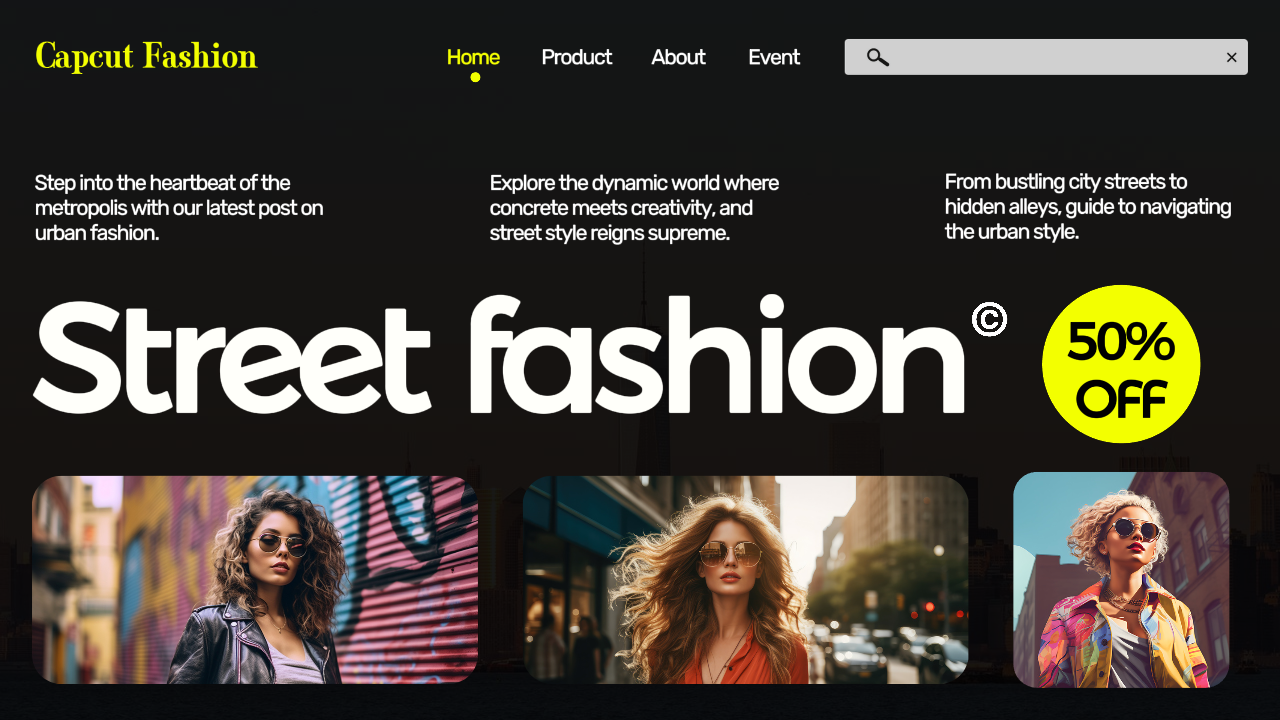
Task: Go to the Home page
Action: [473, 57]
